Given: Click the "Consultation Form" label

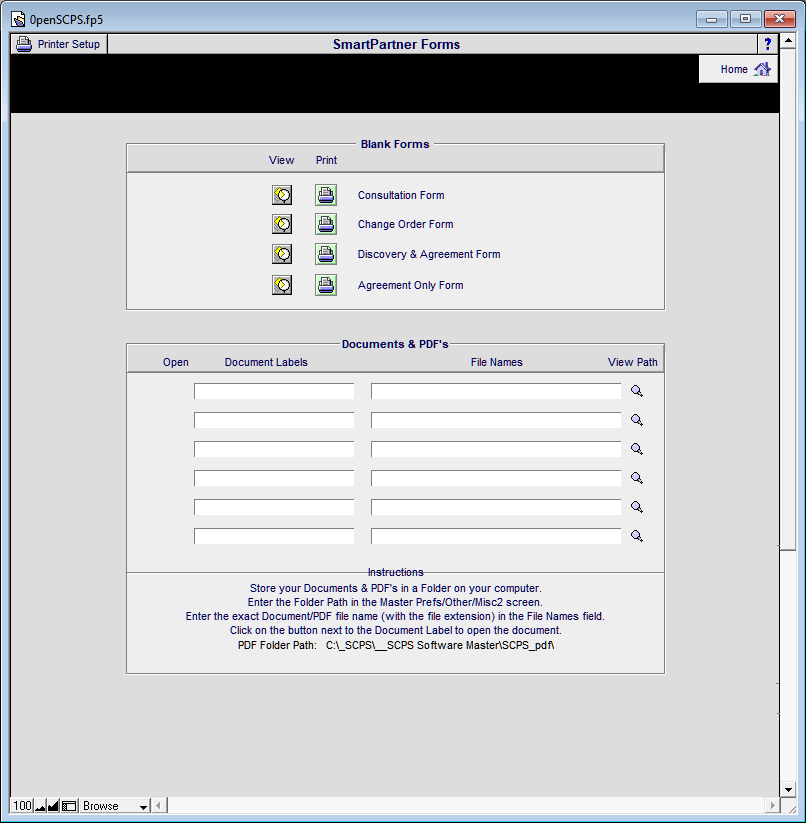Looking at the screenshot, I should coord(401,195).
